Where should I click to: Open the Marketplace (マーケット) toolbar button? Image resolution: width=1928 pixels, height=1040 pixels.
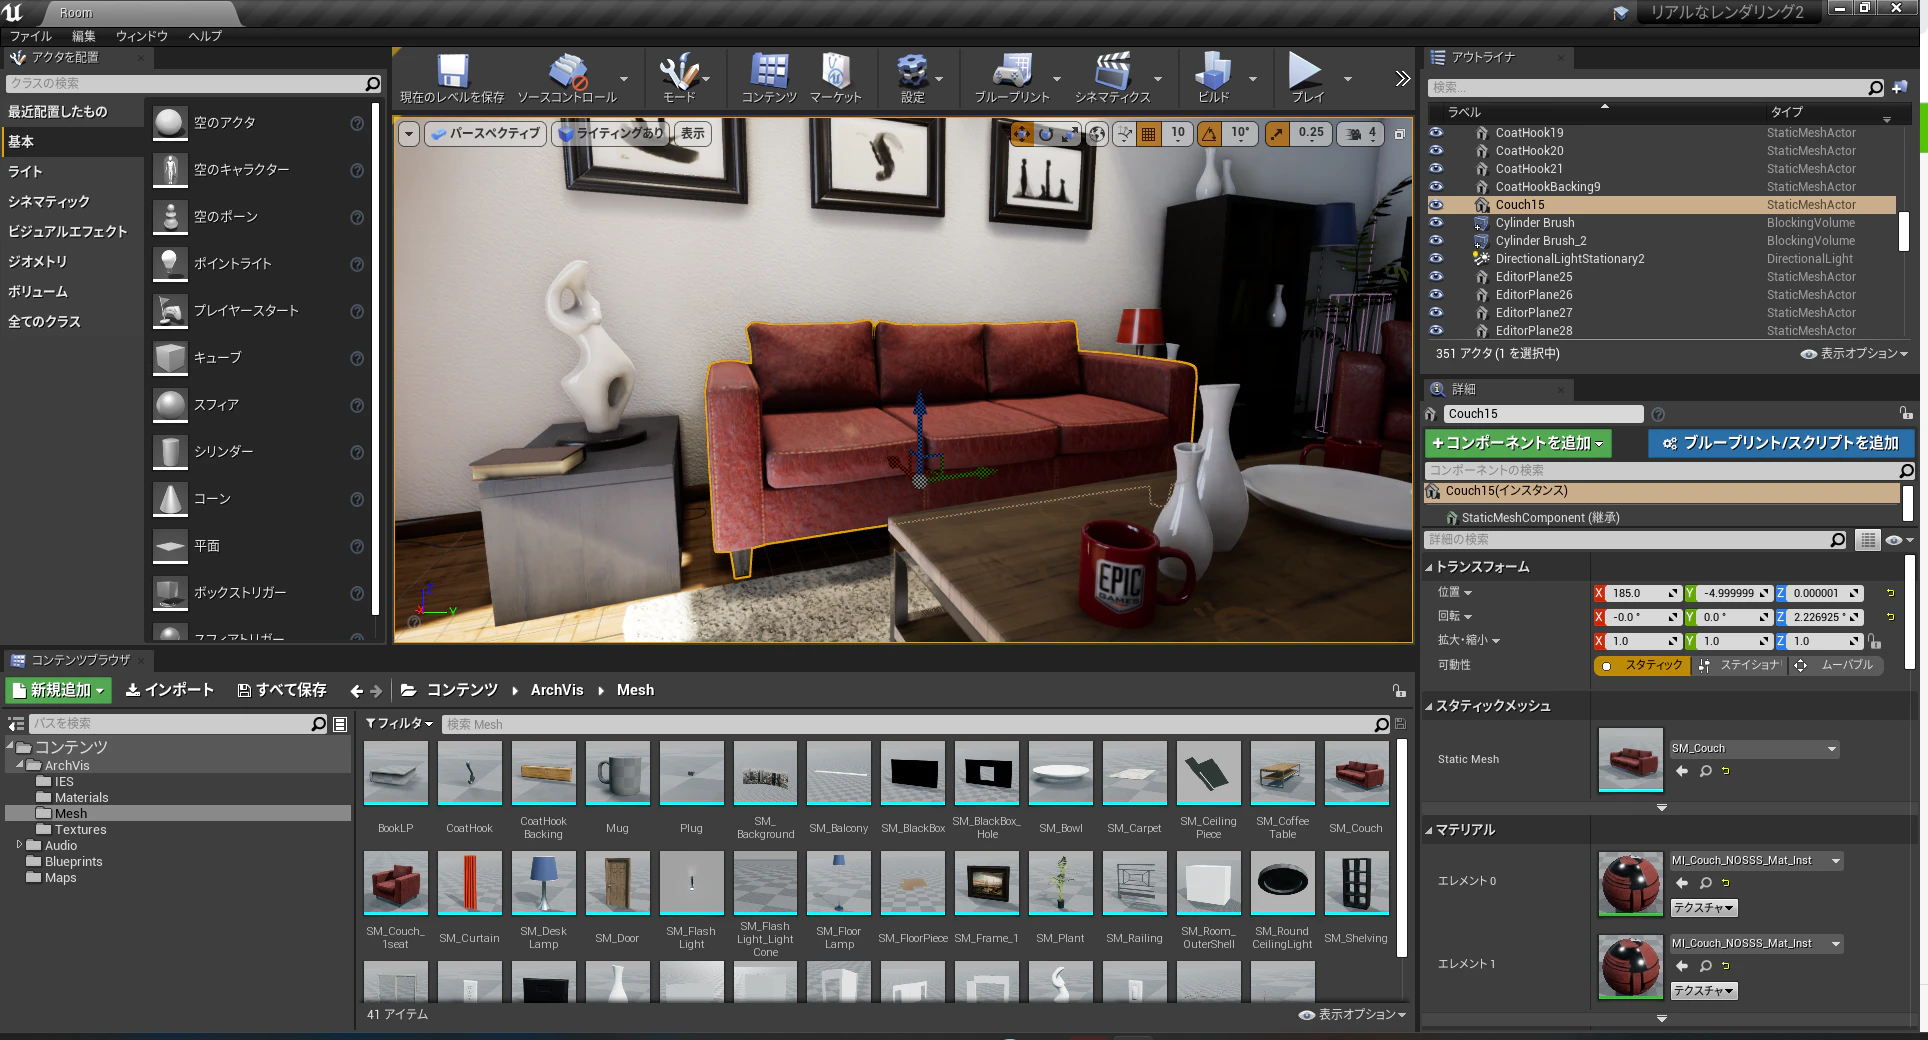[835, 78]
